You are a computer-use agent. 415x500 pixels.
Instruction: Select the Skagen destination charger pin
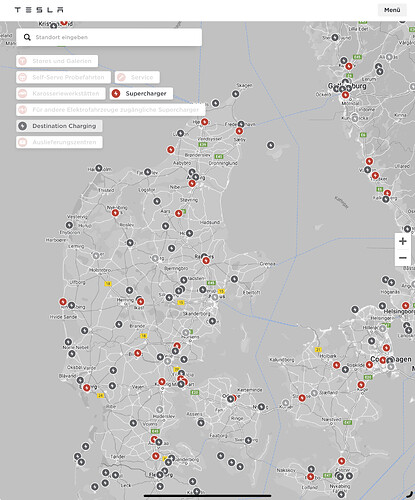[235, 94]
